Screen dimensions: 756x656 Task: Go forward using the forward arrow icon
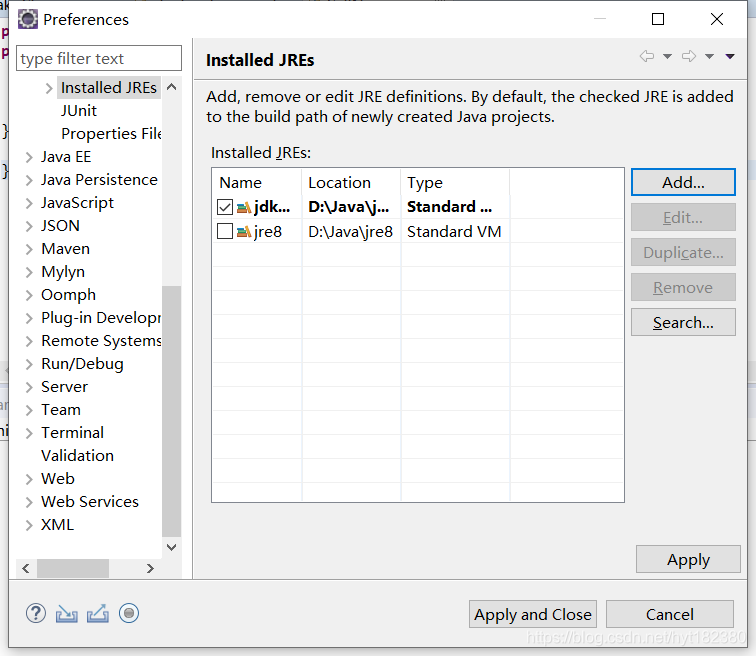click(689, 56)
